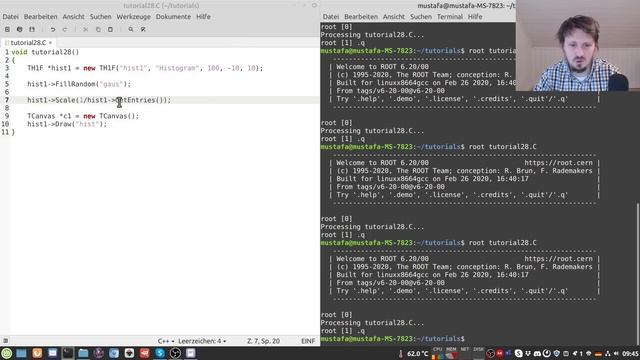640x360 pixels.
Task: Select the tutorial28.C document tab
Action: [28, 42]
